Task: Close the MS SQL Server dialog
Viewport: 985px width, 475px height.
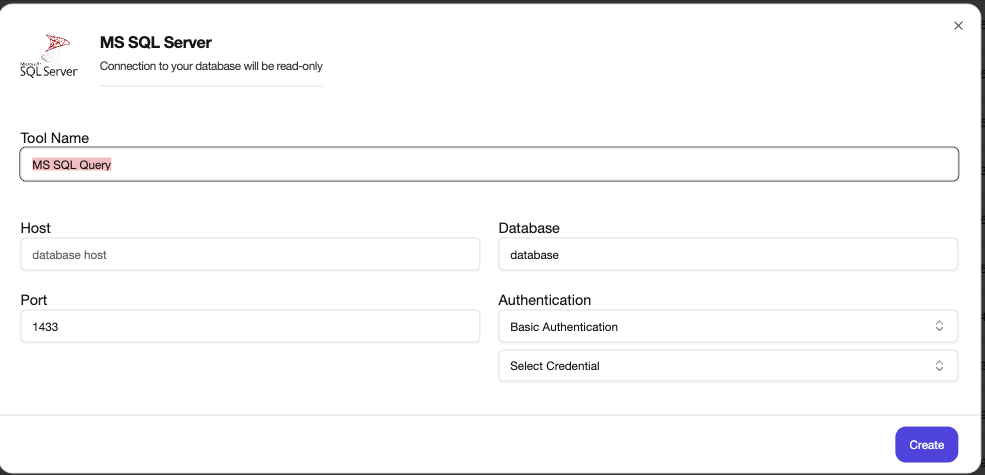Action: coord(958,26)
